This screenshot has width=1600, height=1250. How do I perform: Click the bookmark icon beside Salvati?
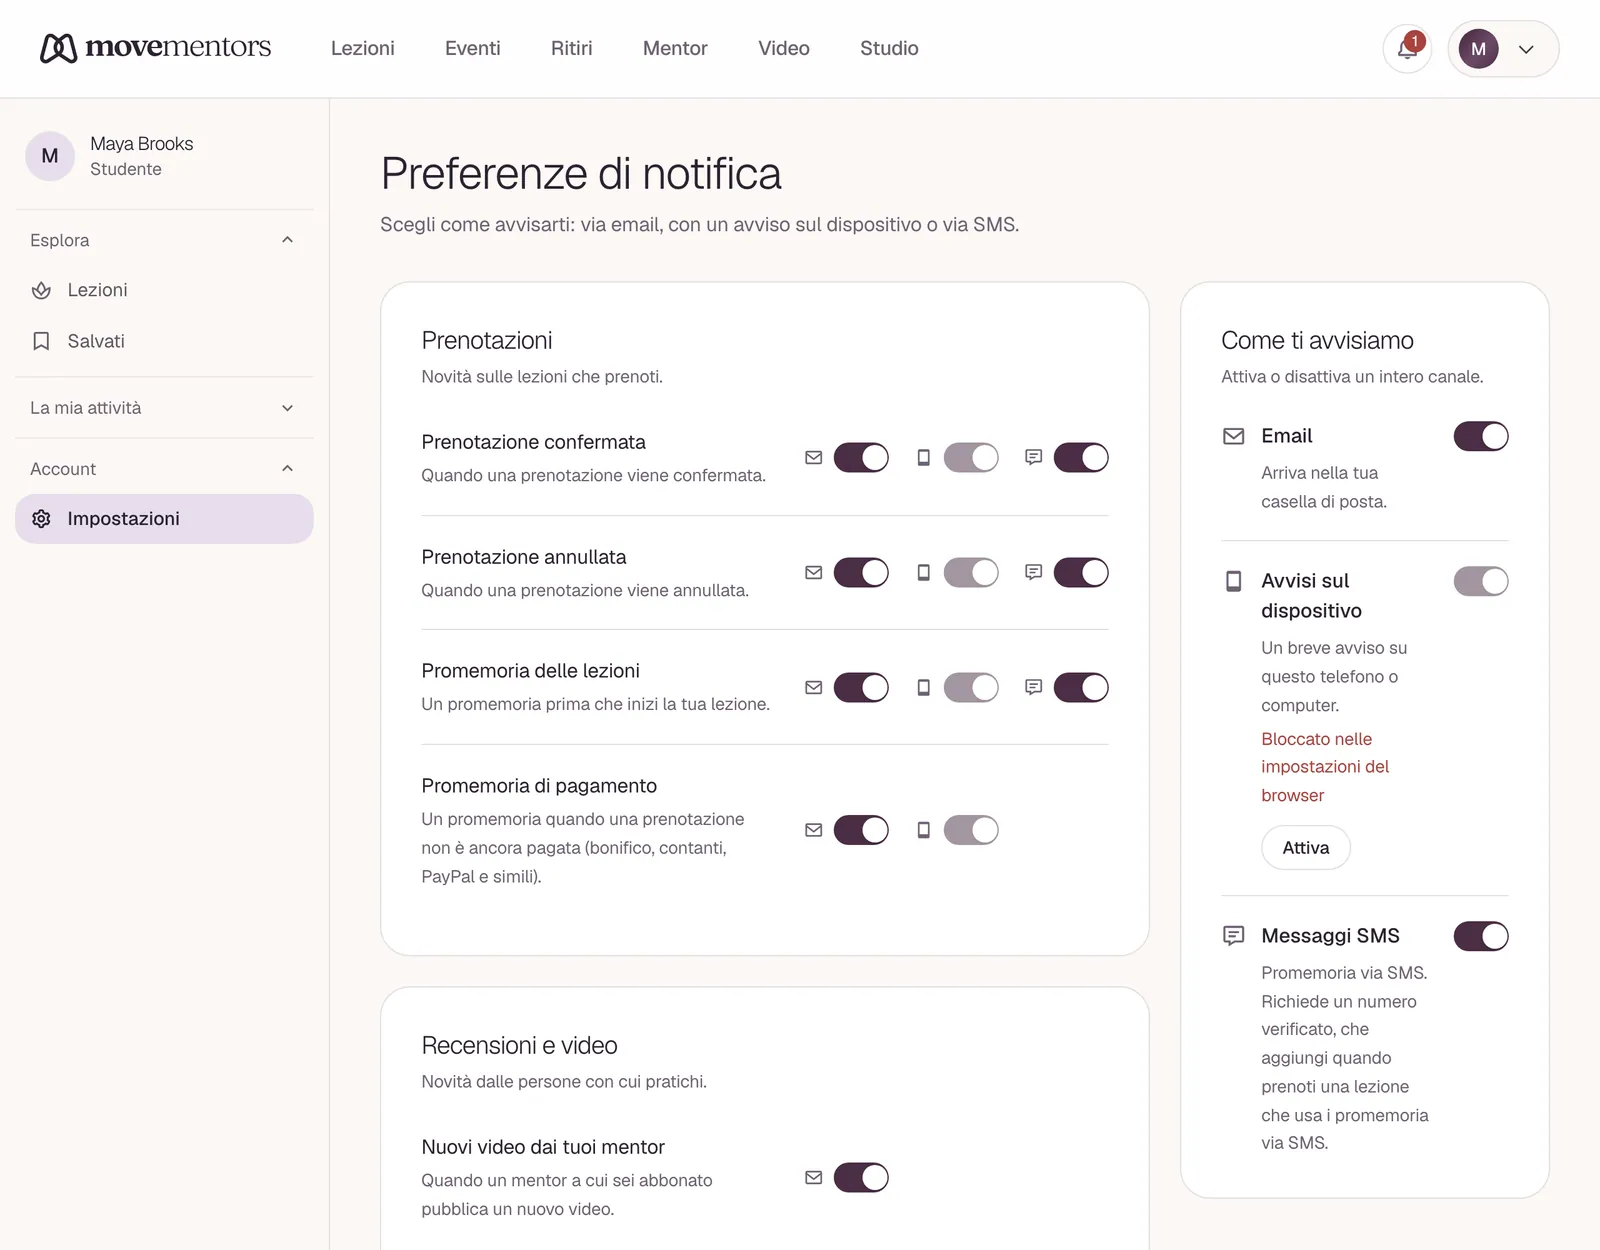(41, 341)
